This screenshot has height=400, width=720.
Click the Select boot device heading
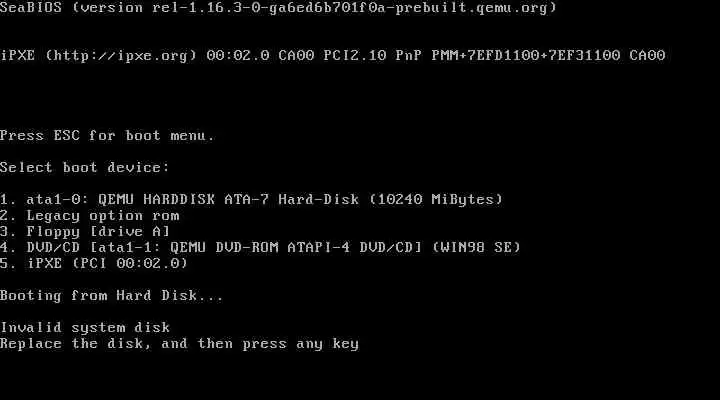pos(85,168)
